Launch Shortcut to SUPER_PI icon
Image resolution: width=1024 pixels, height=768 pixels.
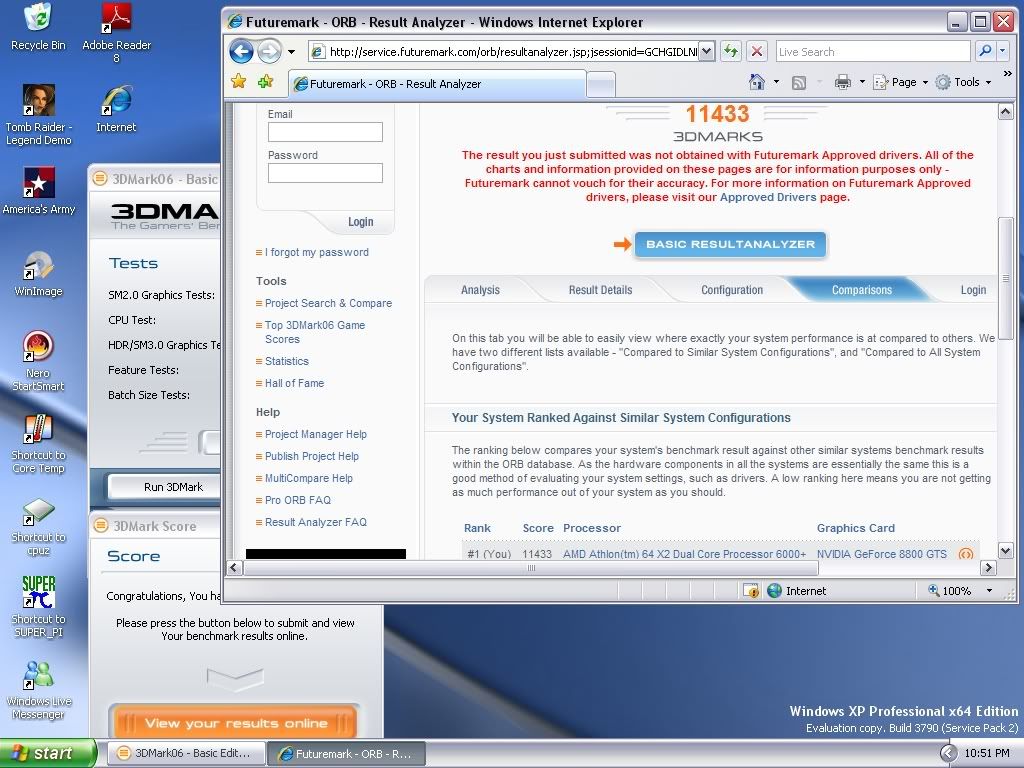[x=39, y=607]
